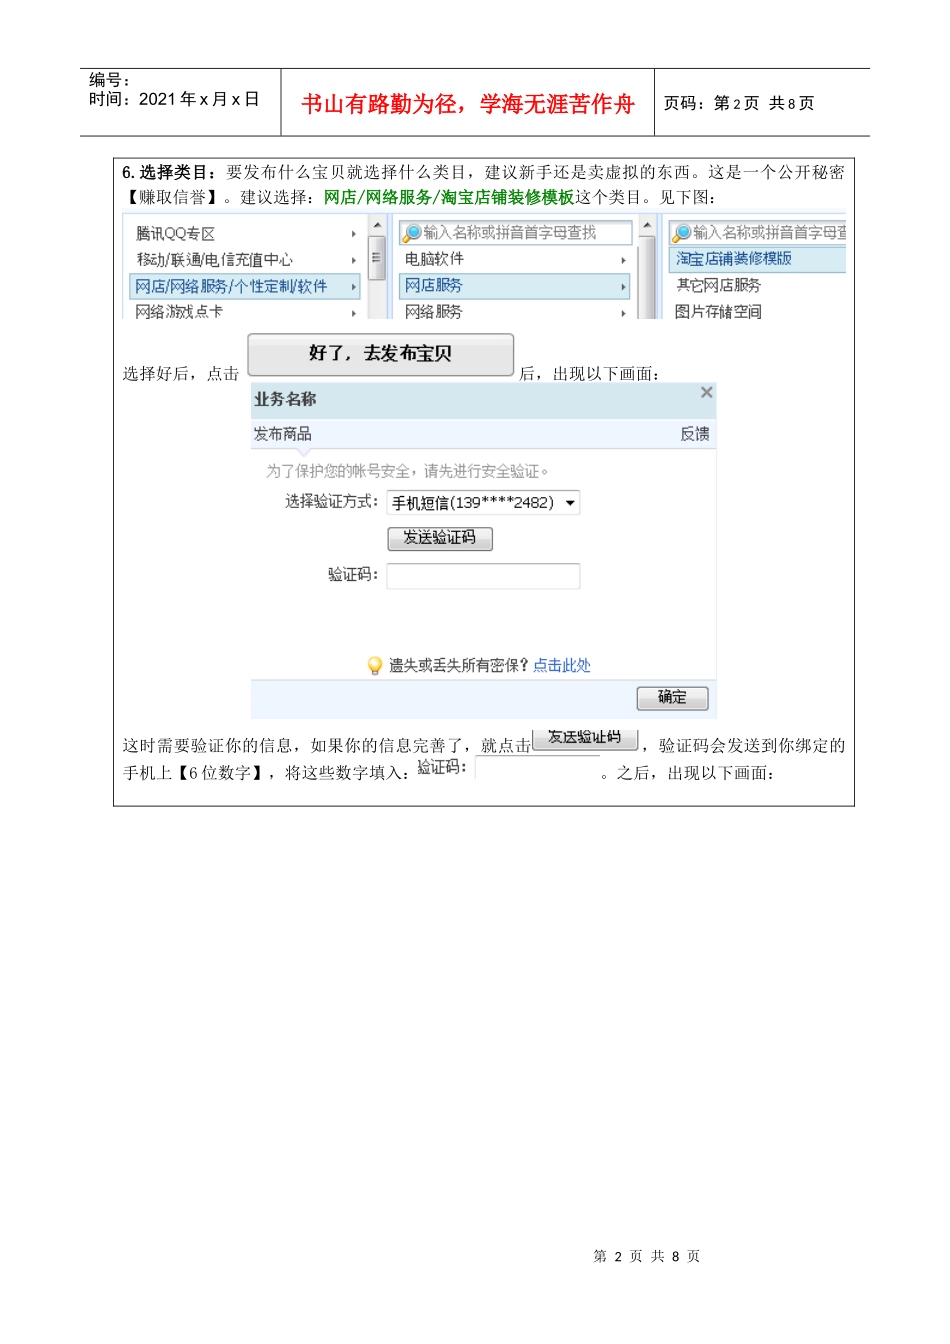Choose 电脑软件 in the middle column
950x1344 pixels.
pos(434,259)
